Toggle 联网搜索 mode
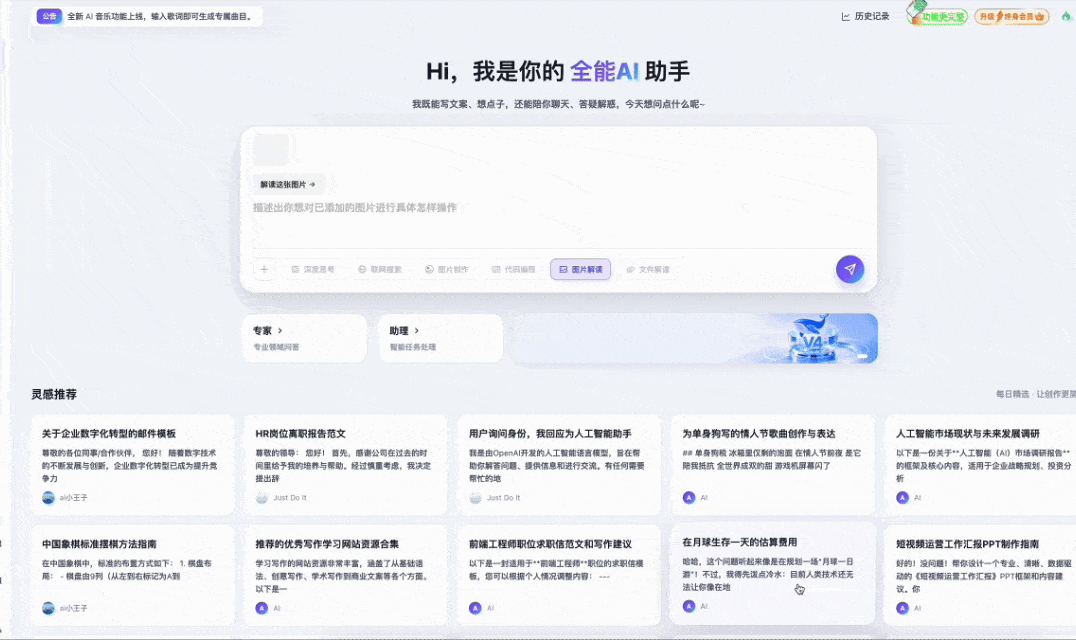This screenshot has height=640, width=1076. (x=379, y=270)
